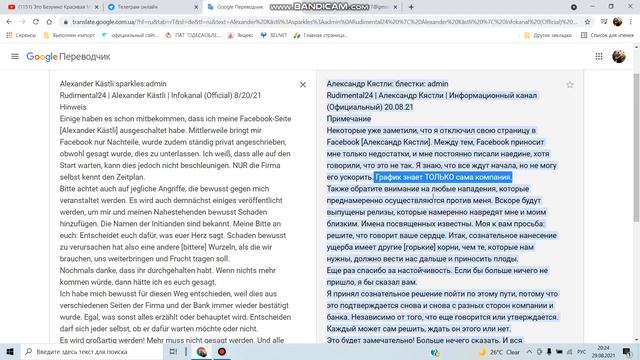Open the Главная страница bookmark
The width and height of the screenshot is (640, 360).
(x=321, y=35)
